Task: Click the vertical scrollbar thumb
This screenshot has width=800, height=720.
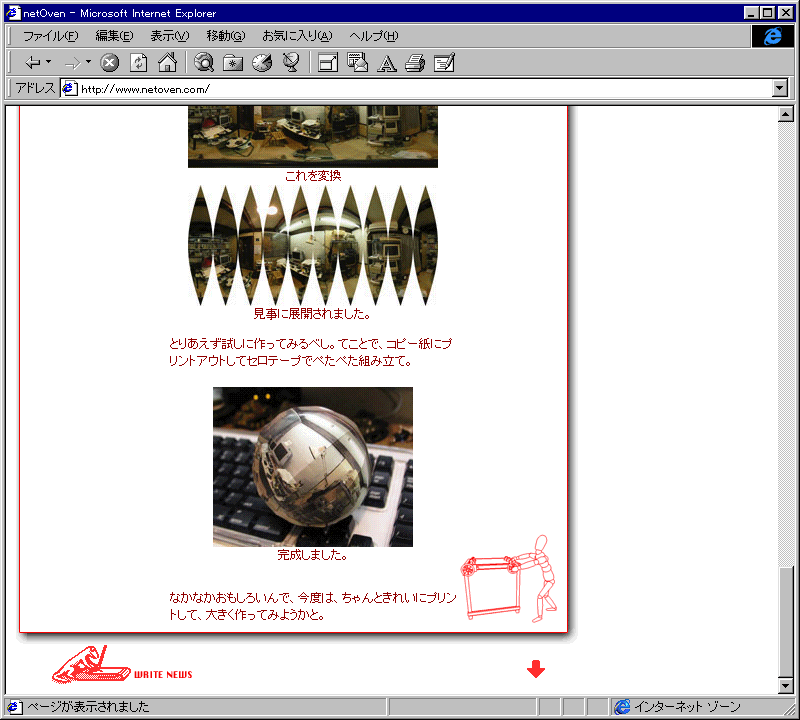Action: (786, 622)
